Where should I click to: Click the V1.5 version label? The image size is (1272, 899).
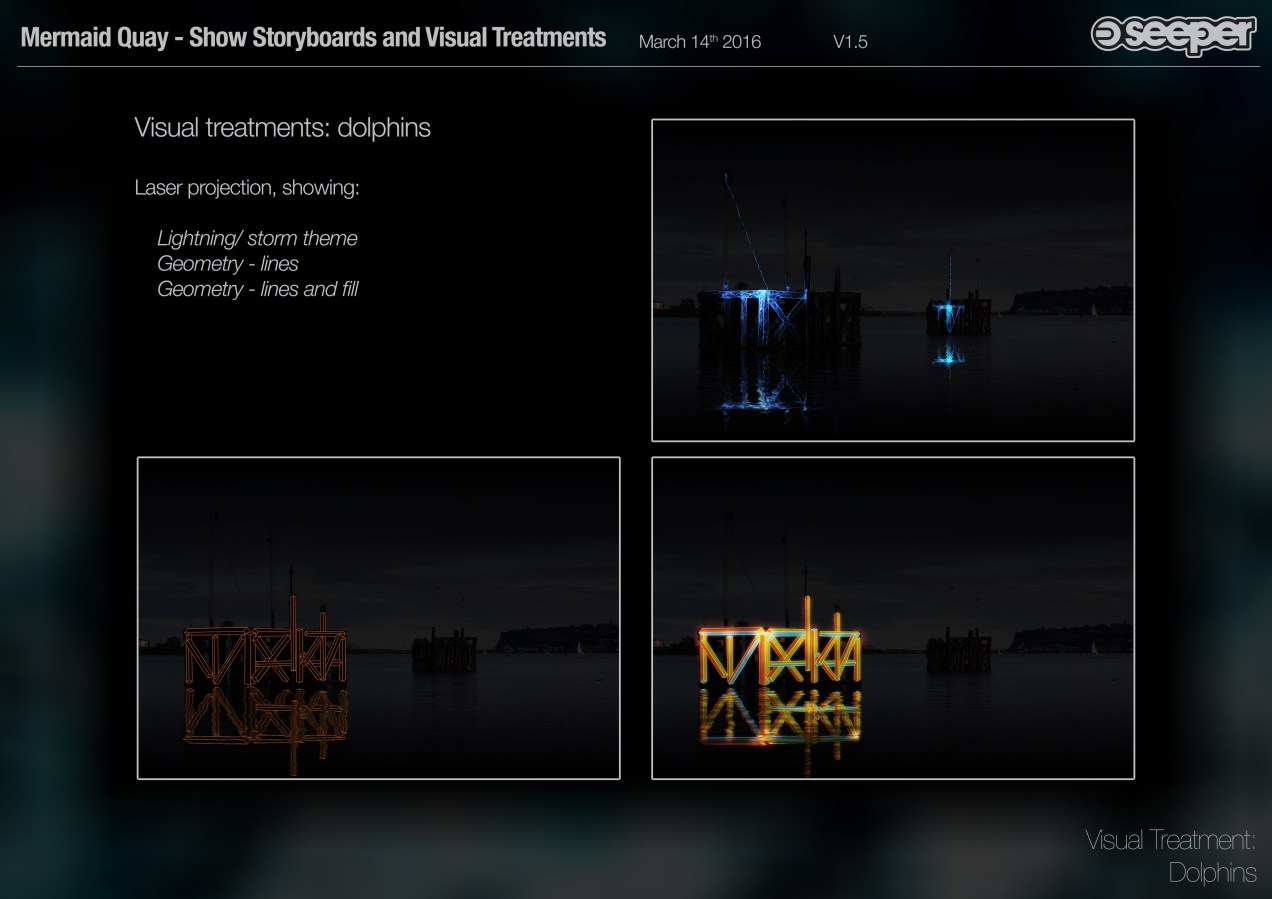pyautogui.click(x=850, y=42)
